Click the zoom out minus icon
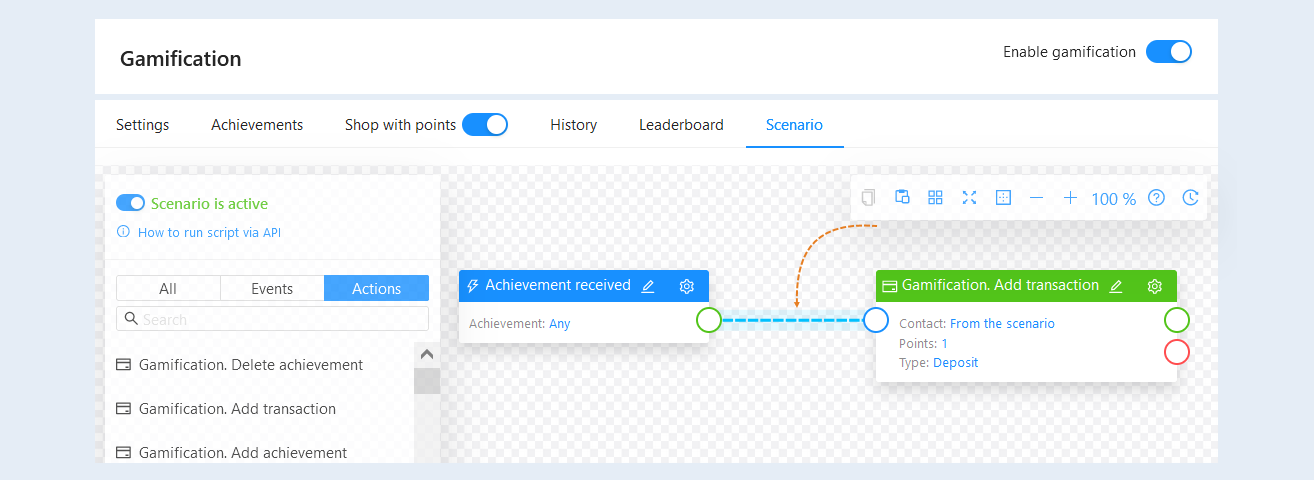The height and width of the screenshot is (480, 1314). click(x=1036, y=198)
